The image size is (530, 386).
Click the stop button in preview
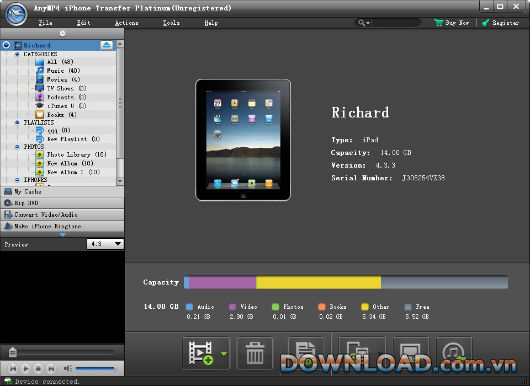pyautogui.click(x=39, y=368)
